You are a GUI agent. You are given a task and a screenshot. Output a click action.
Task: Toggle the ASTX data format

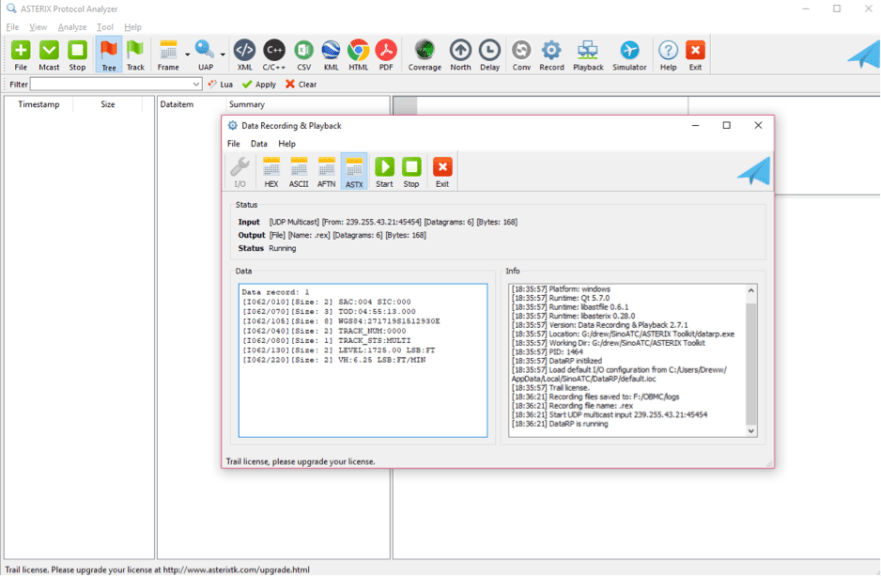[x=354, y=171]
